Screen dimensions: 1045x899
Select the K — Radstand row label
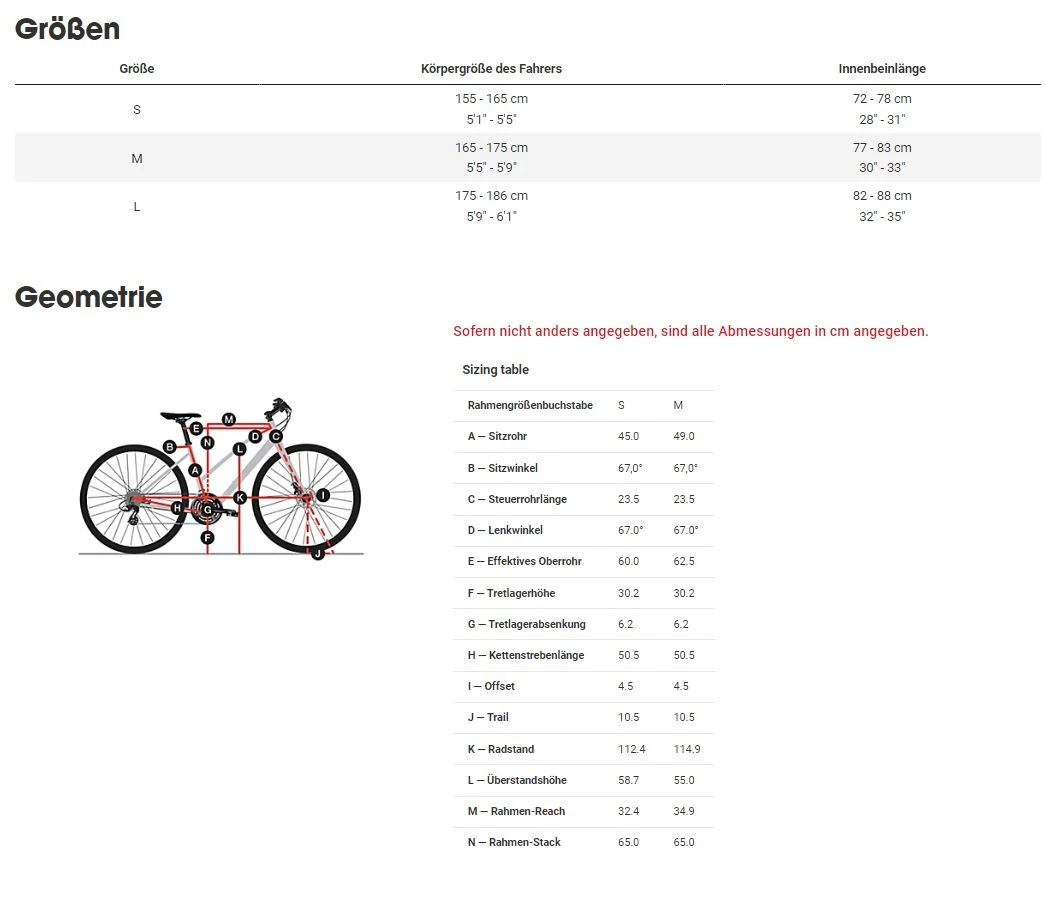(501, 749)
